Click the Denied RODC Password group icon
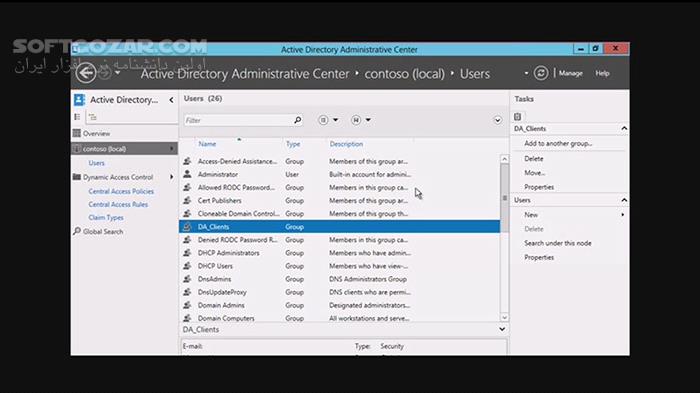The height and width of the screenshot is (393, 700). (188, 240)
